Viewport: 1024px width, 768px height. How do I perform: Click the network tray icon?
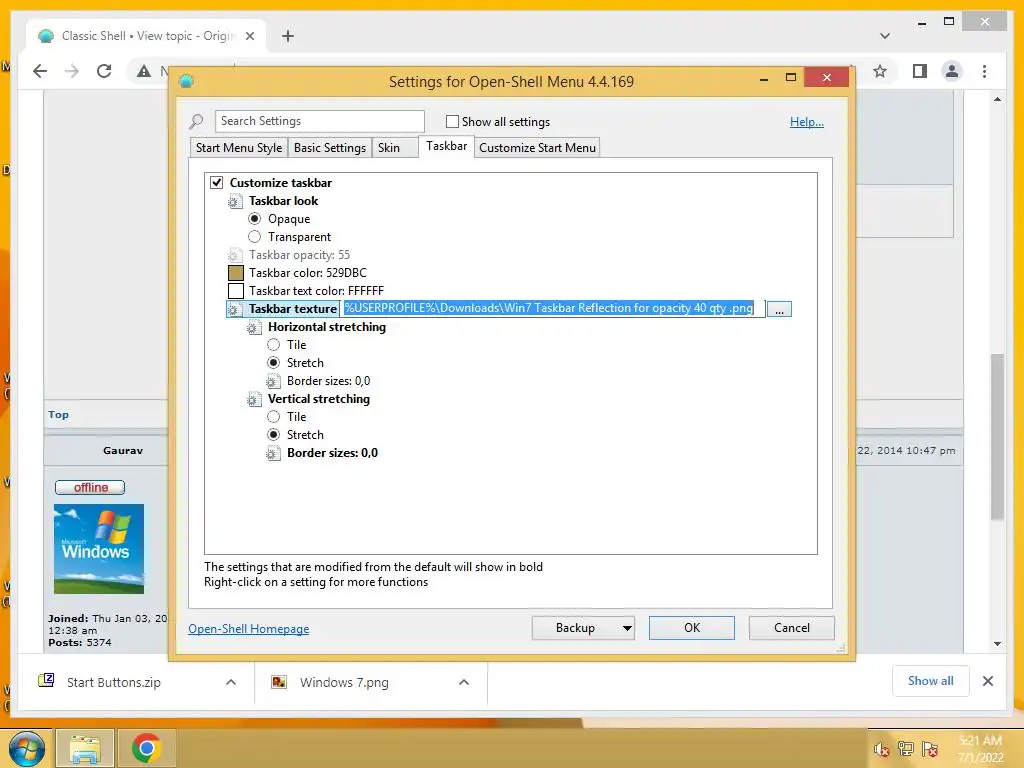(x=906, y=749)
